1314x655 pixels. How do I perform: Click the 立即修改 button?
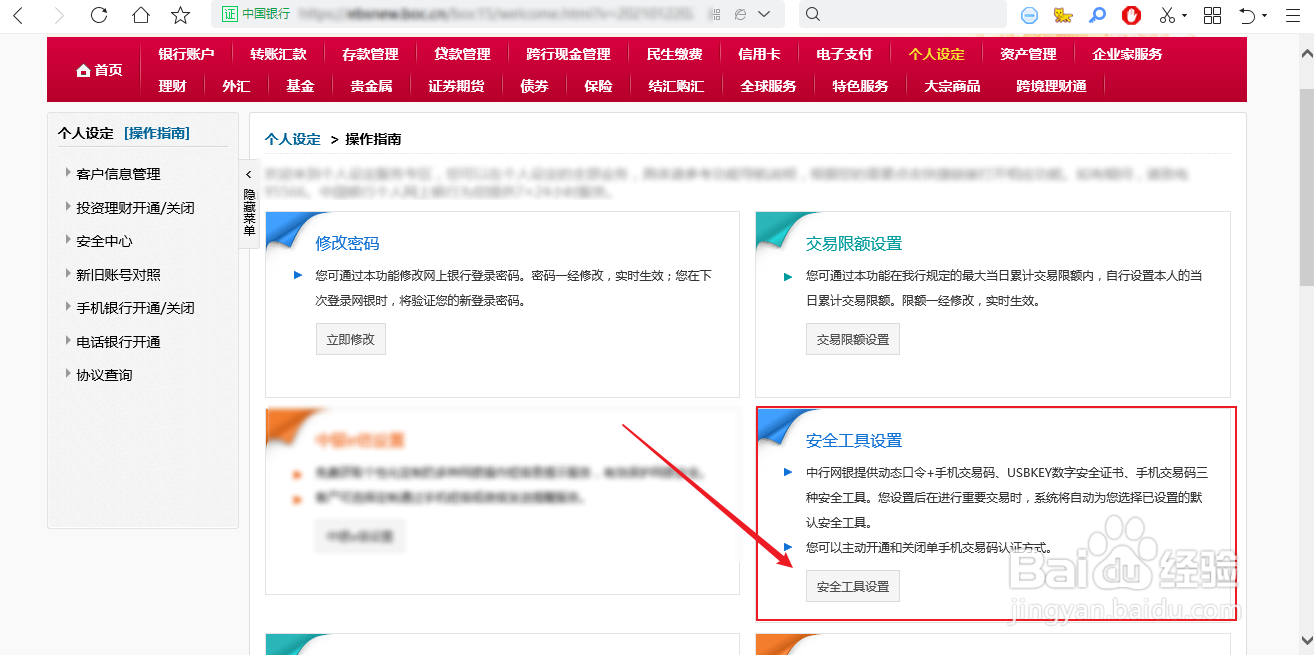pos(350,339)
